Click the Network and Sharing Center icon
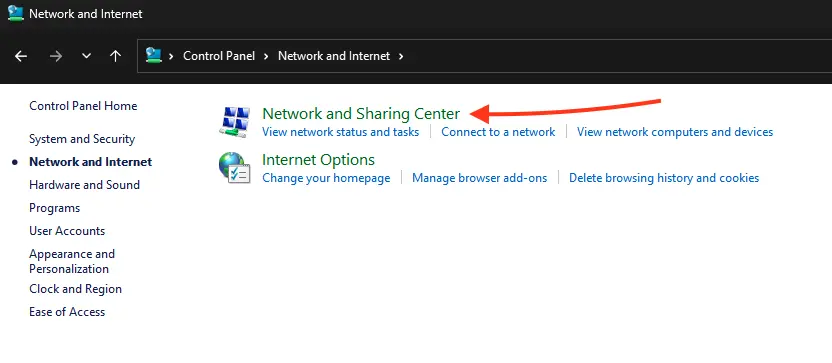This screenshot has width=832, height=363. coord(235,122)
